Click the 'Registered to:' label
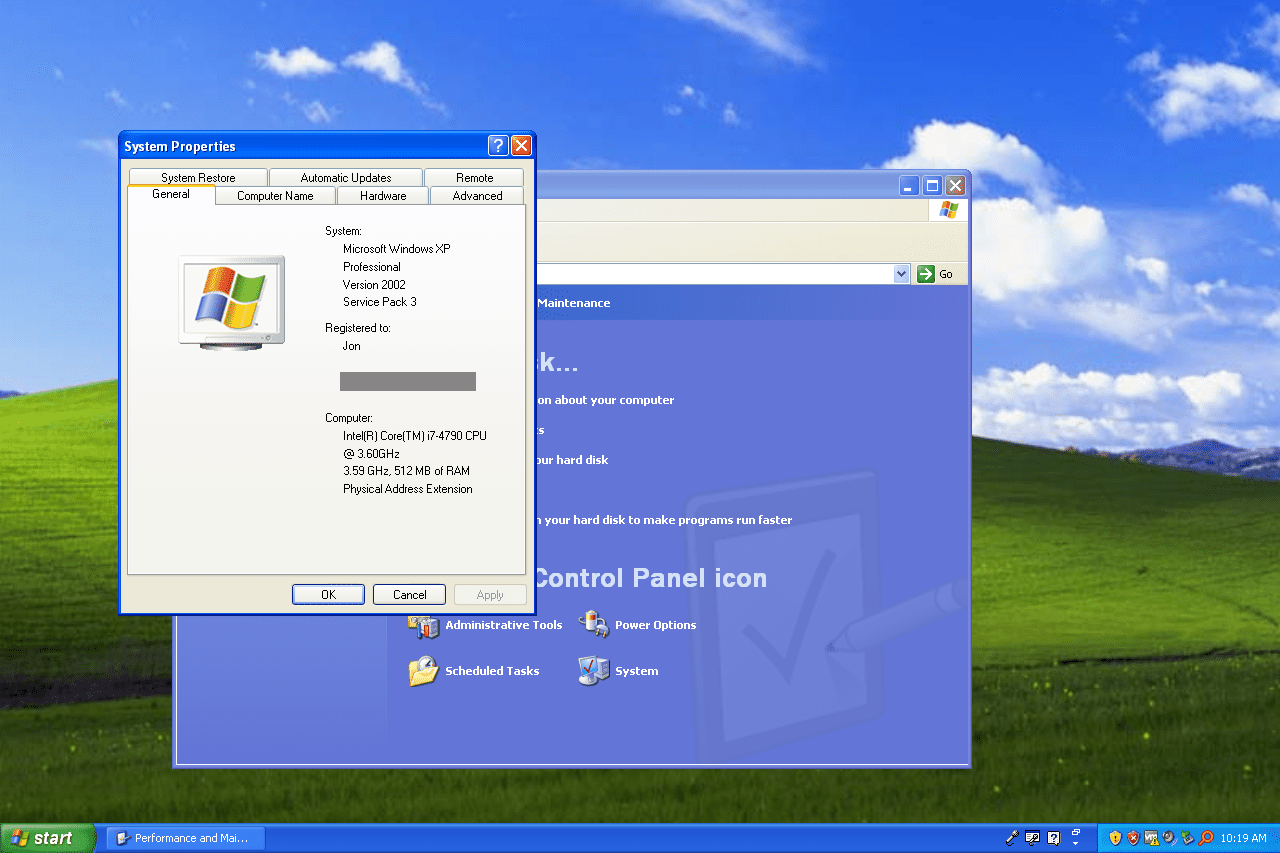The width and height of the screenshot is (1280, 853). (x=357, y=328)
